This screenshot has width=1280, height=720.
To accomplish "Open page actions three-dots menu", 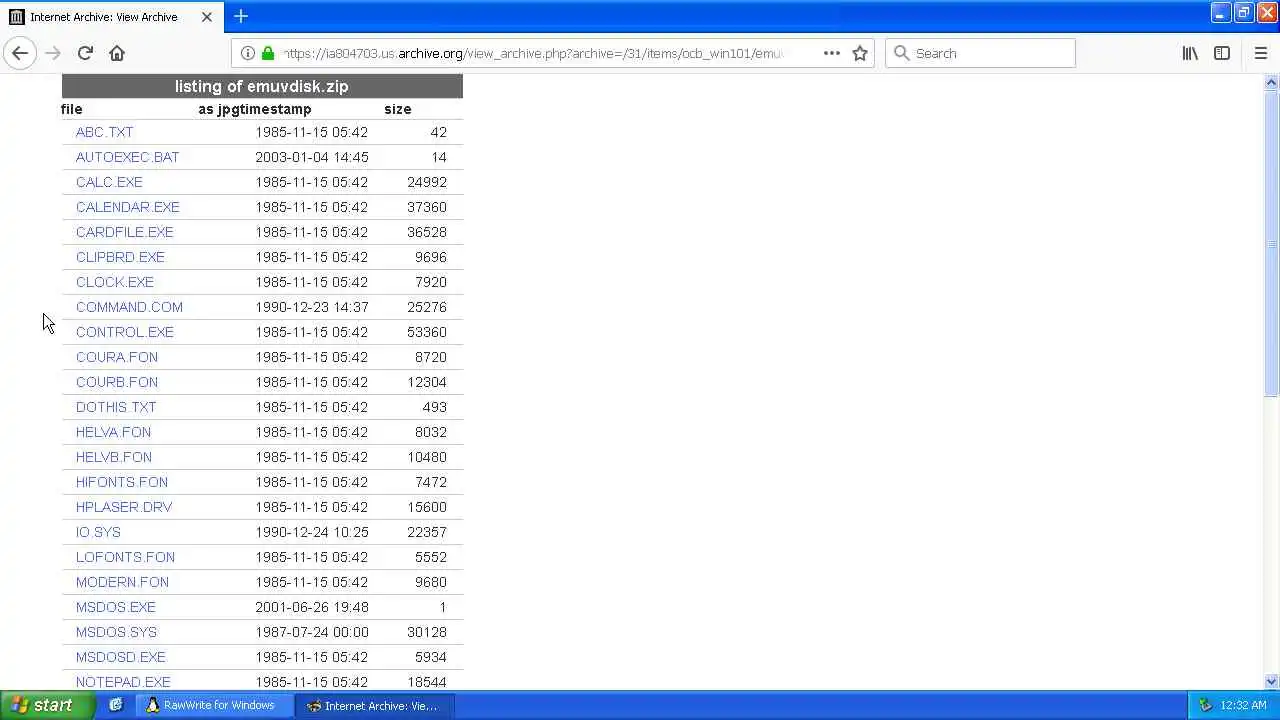I will pyautogui.click(x=831, y=53).
